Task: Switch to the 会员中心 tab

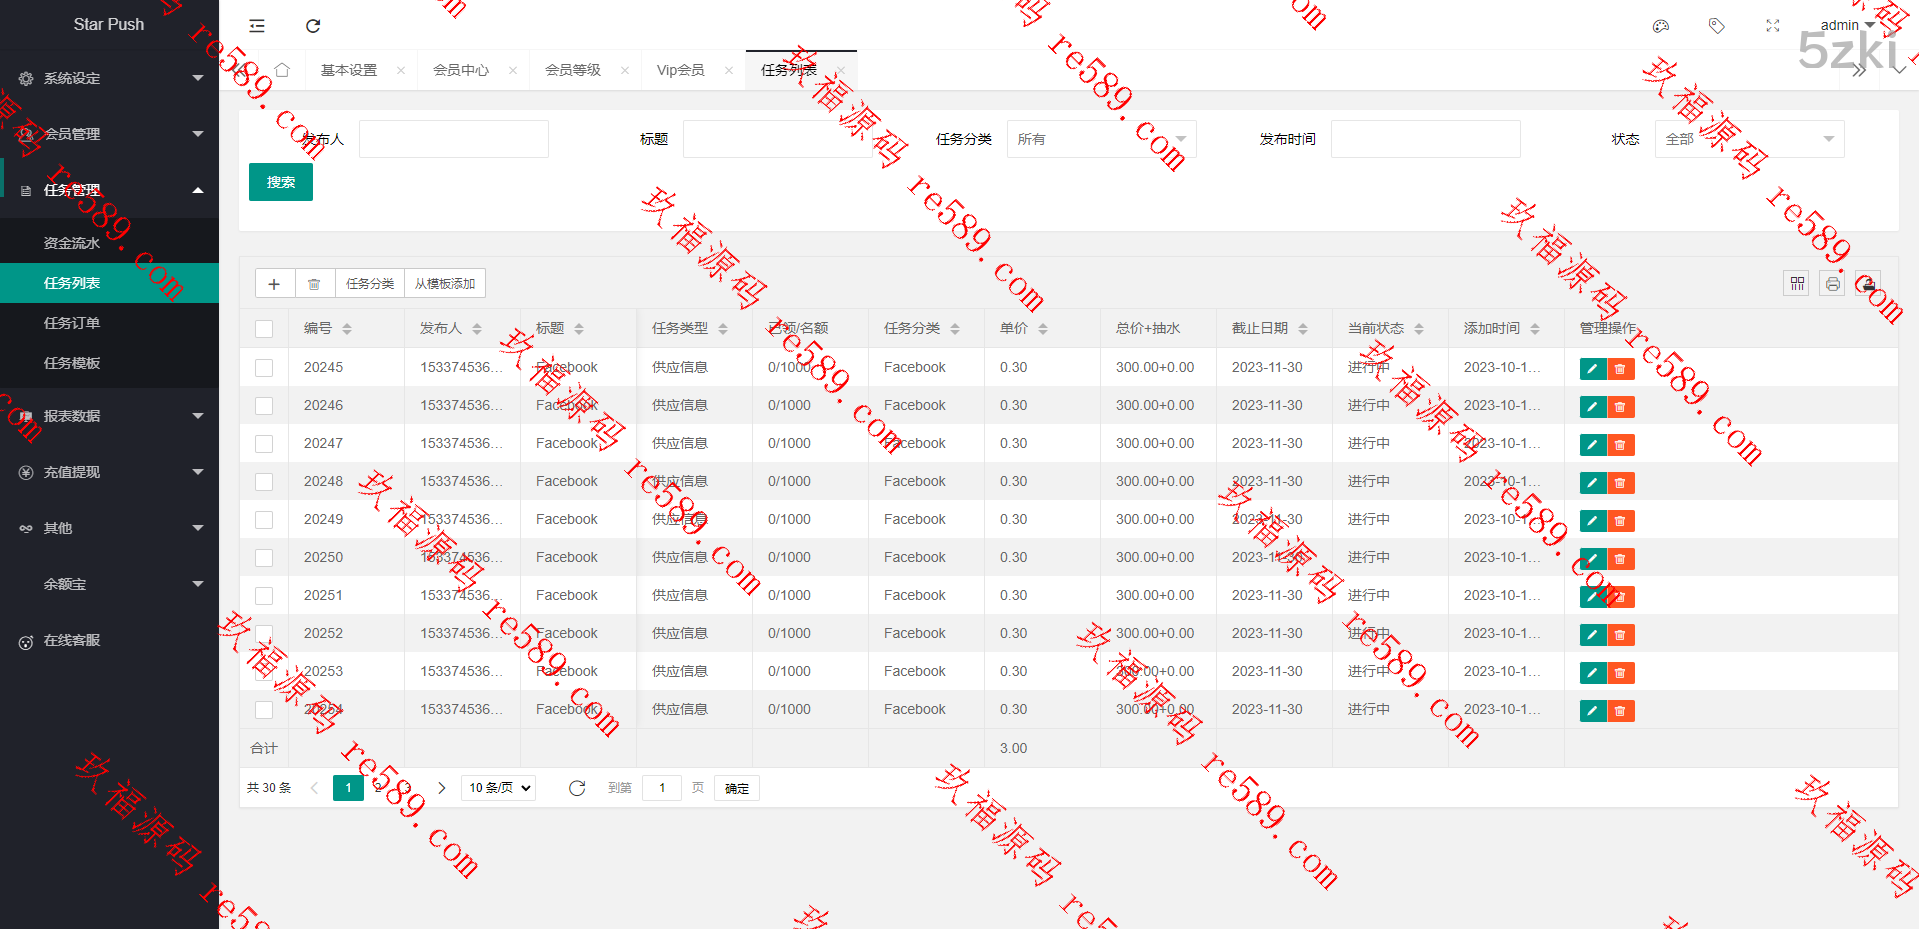Action: point(461,70)
